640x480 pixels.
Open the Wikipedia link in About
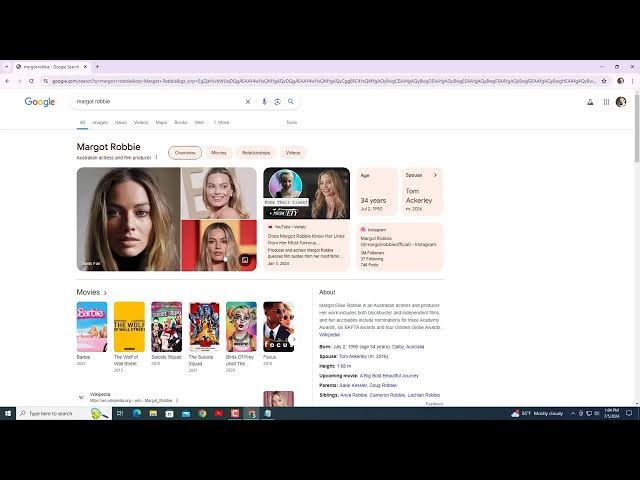329,335
